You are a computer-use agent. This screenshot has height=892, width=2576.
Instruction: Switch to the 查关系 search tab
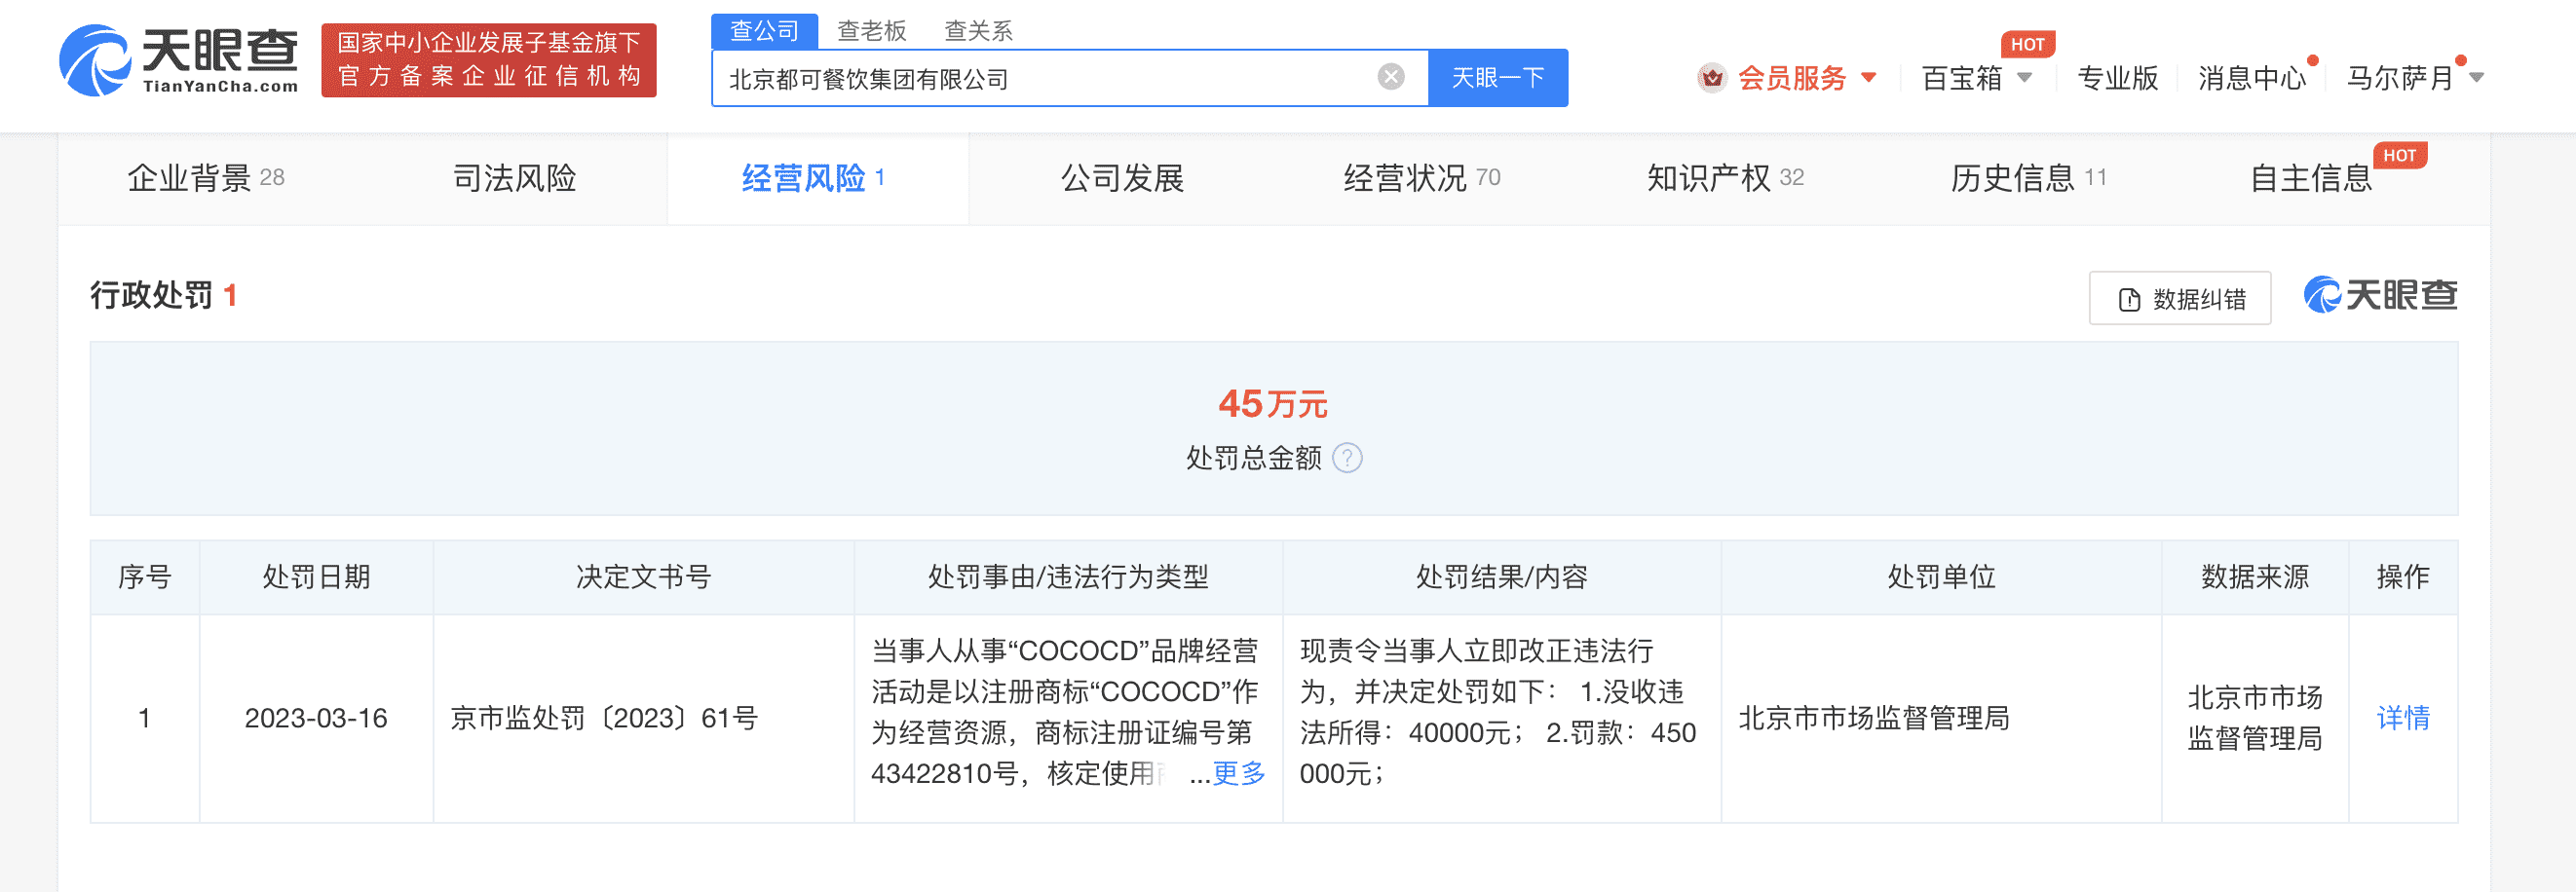978,31
